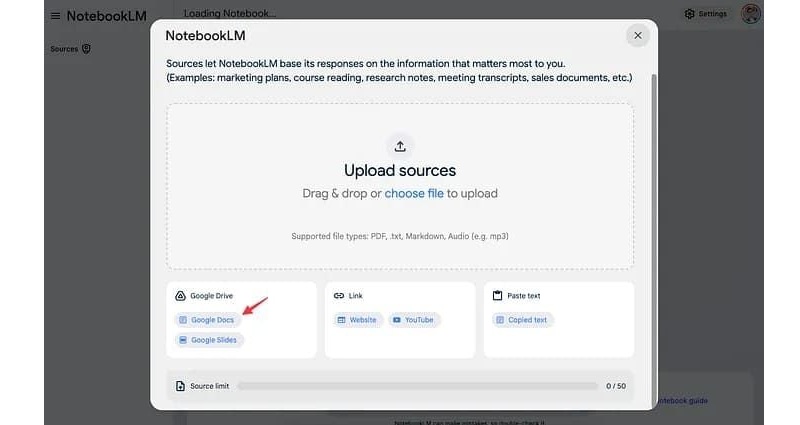This screenshot has height=425, width=800.
Task: Click the Google Drive icon
Action: 180,296
